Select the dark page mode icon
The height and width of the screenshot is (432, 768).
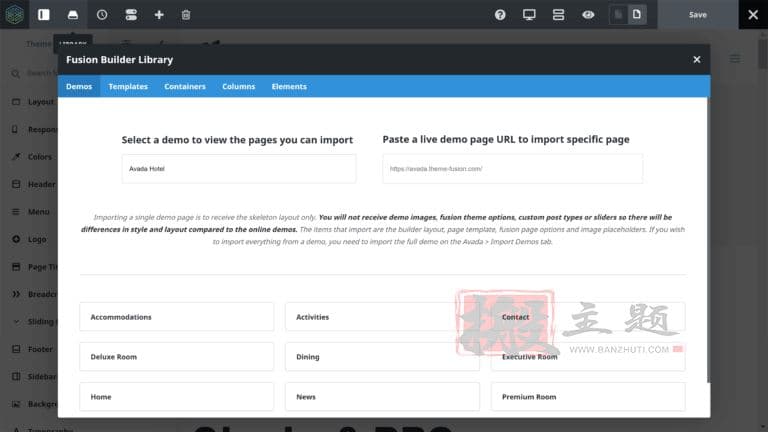pyautogui.click(x=619, y=15)
